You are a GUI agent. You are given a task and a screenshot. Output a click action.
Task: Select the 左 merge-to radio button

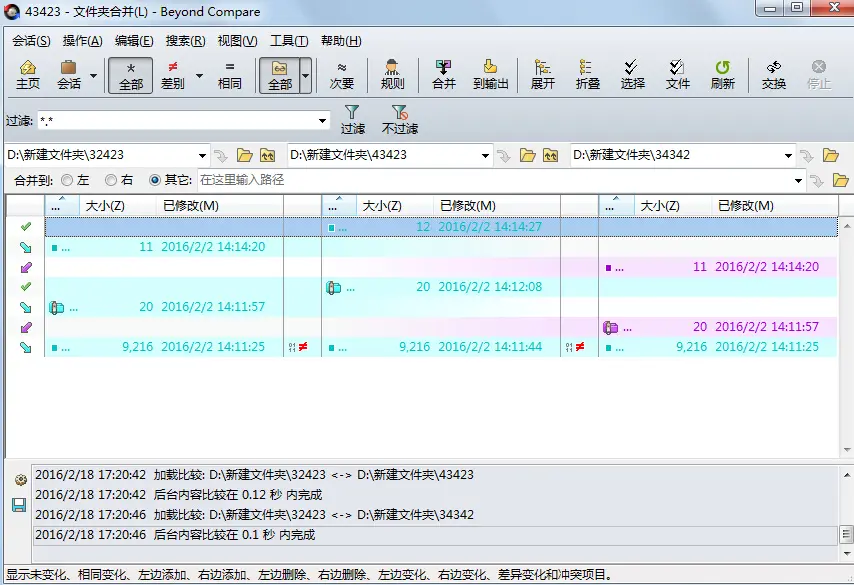(x=67, y=180)
